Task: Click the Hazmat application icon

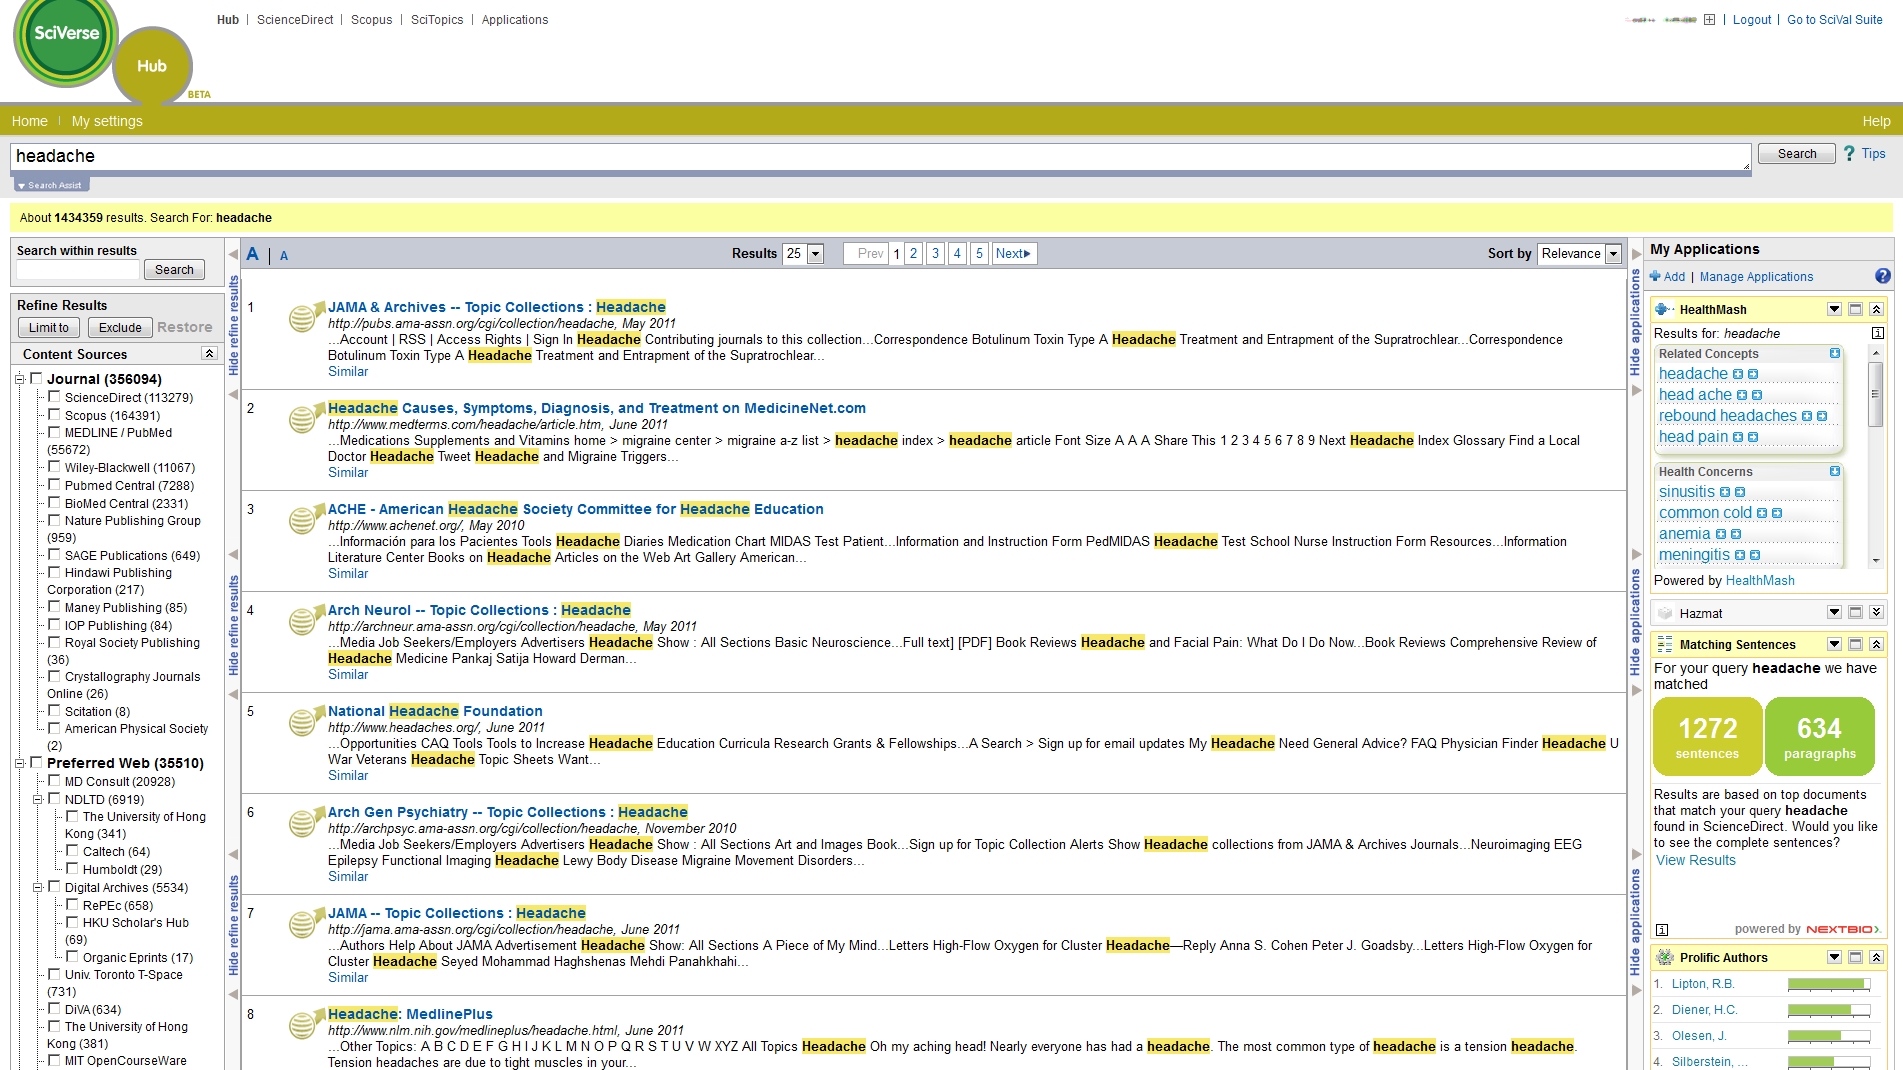Action: click(x=1665, y=613)
